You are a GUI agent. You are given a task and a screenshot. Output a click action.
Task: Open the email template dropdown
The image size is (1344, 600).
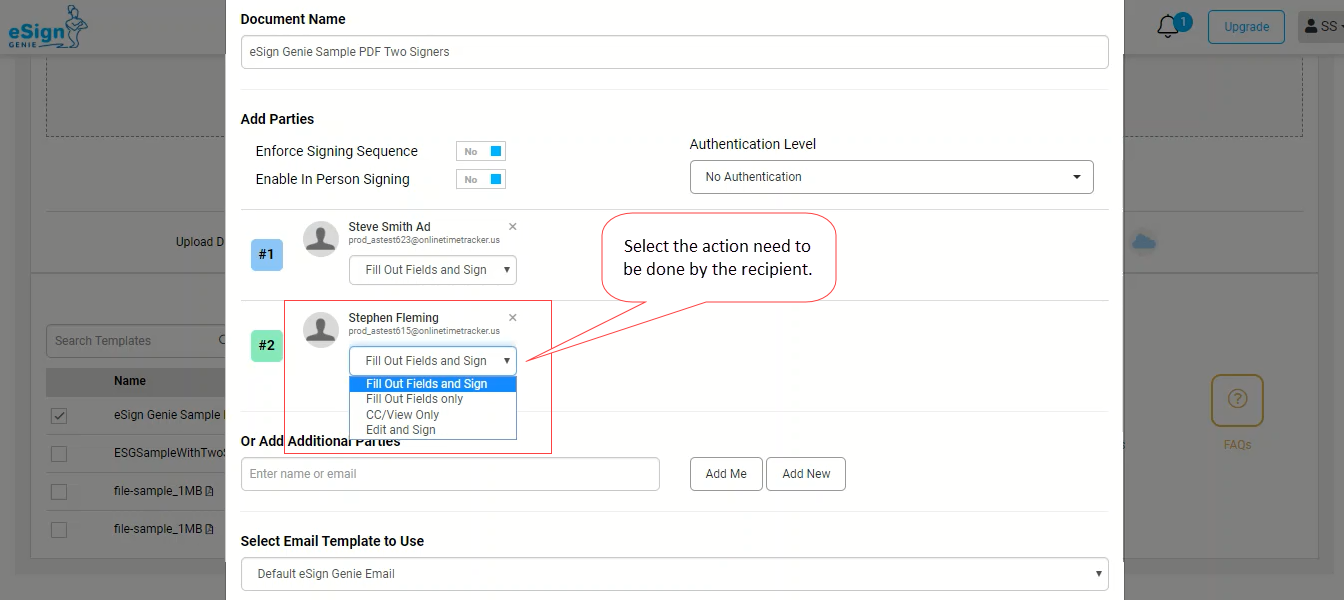tap(675, 574)
